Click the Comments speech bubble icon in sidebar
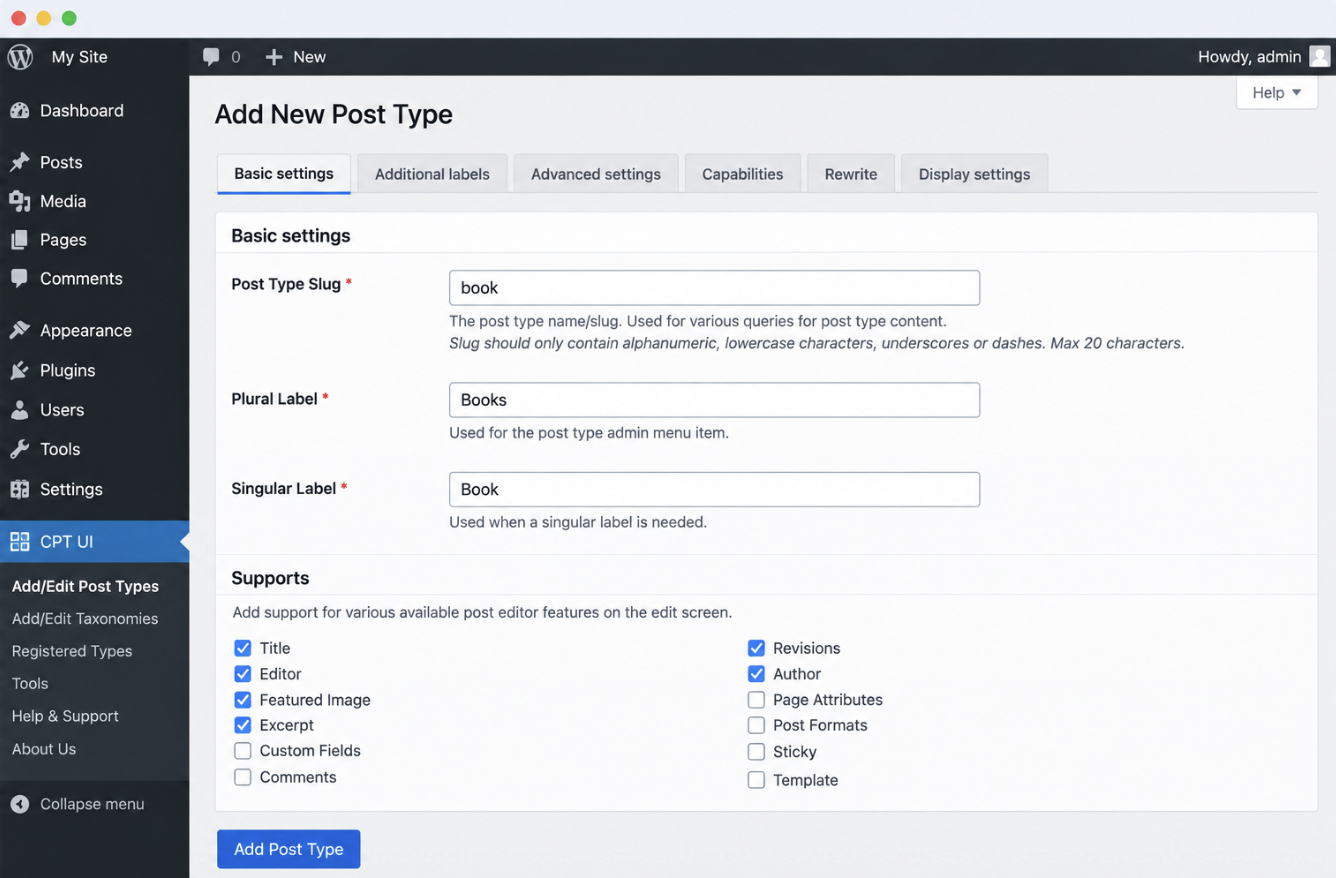Image resolution: width=1336 pixels, height=878 pixels. (20, 279)
